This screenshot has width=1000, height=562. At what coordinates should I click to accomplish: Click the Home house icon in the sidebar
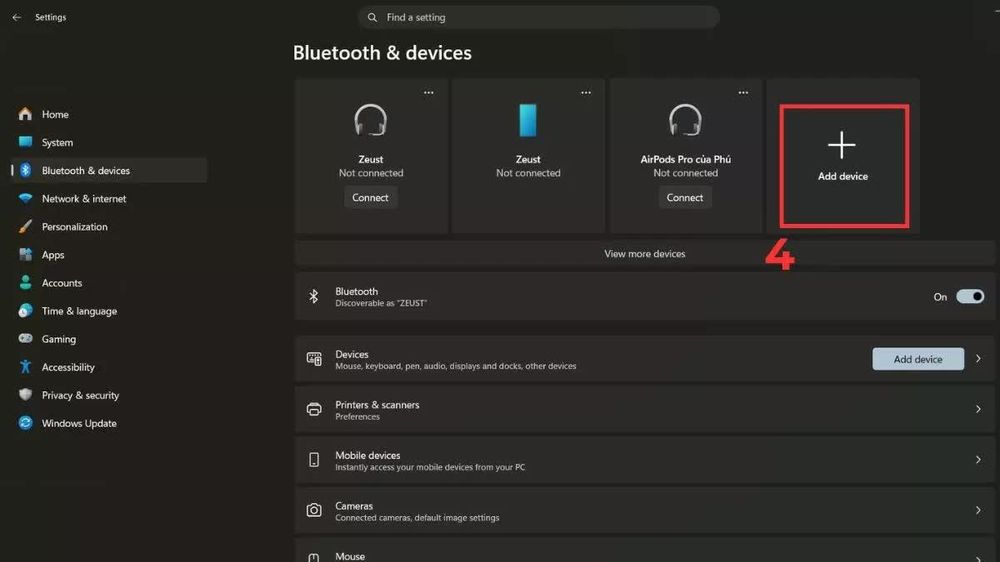coord(26,114)
